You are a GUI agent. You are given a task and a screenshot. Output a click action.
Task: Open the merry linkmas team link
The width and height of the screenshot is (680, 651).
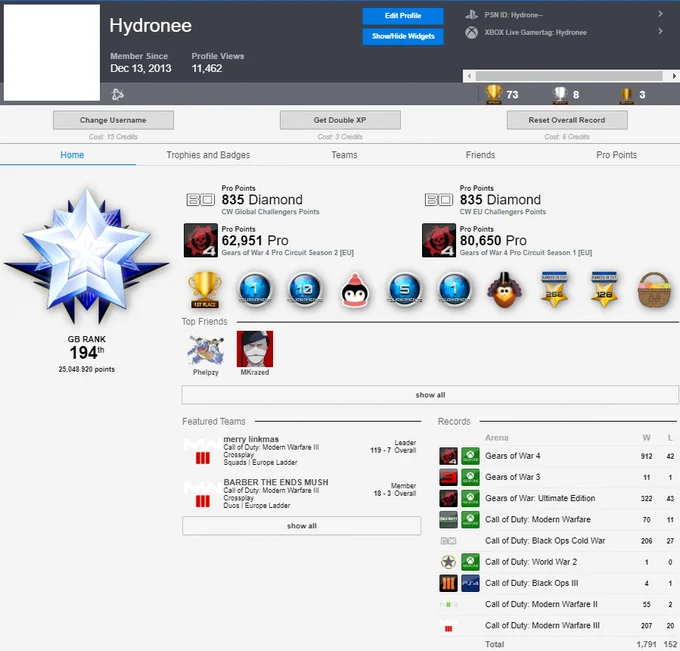251,439
